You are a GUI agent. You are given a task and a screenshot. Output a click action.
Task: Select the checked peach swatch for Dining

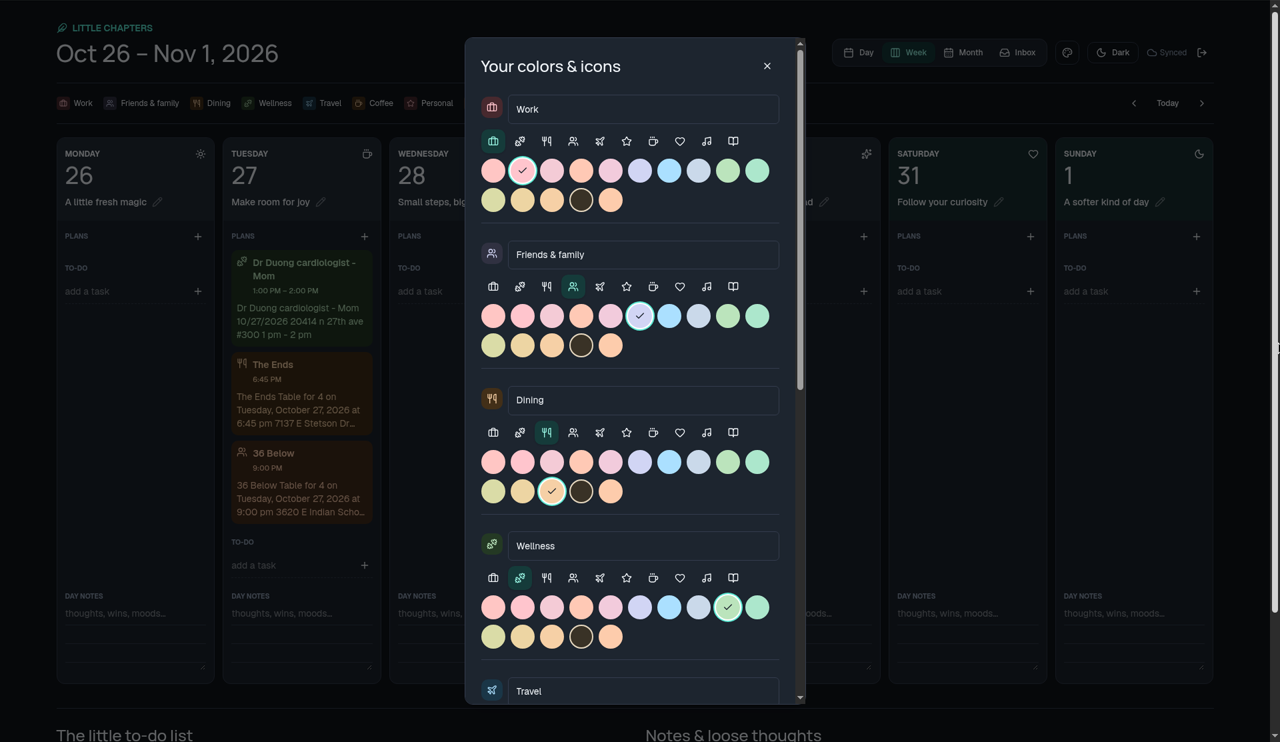click(552, 491)
